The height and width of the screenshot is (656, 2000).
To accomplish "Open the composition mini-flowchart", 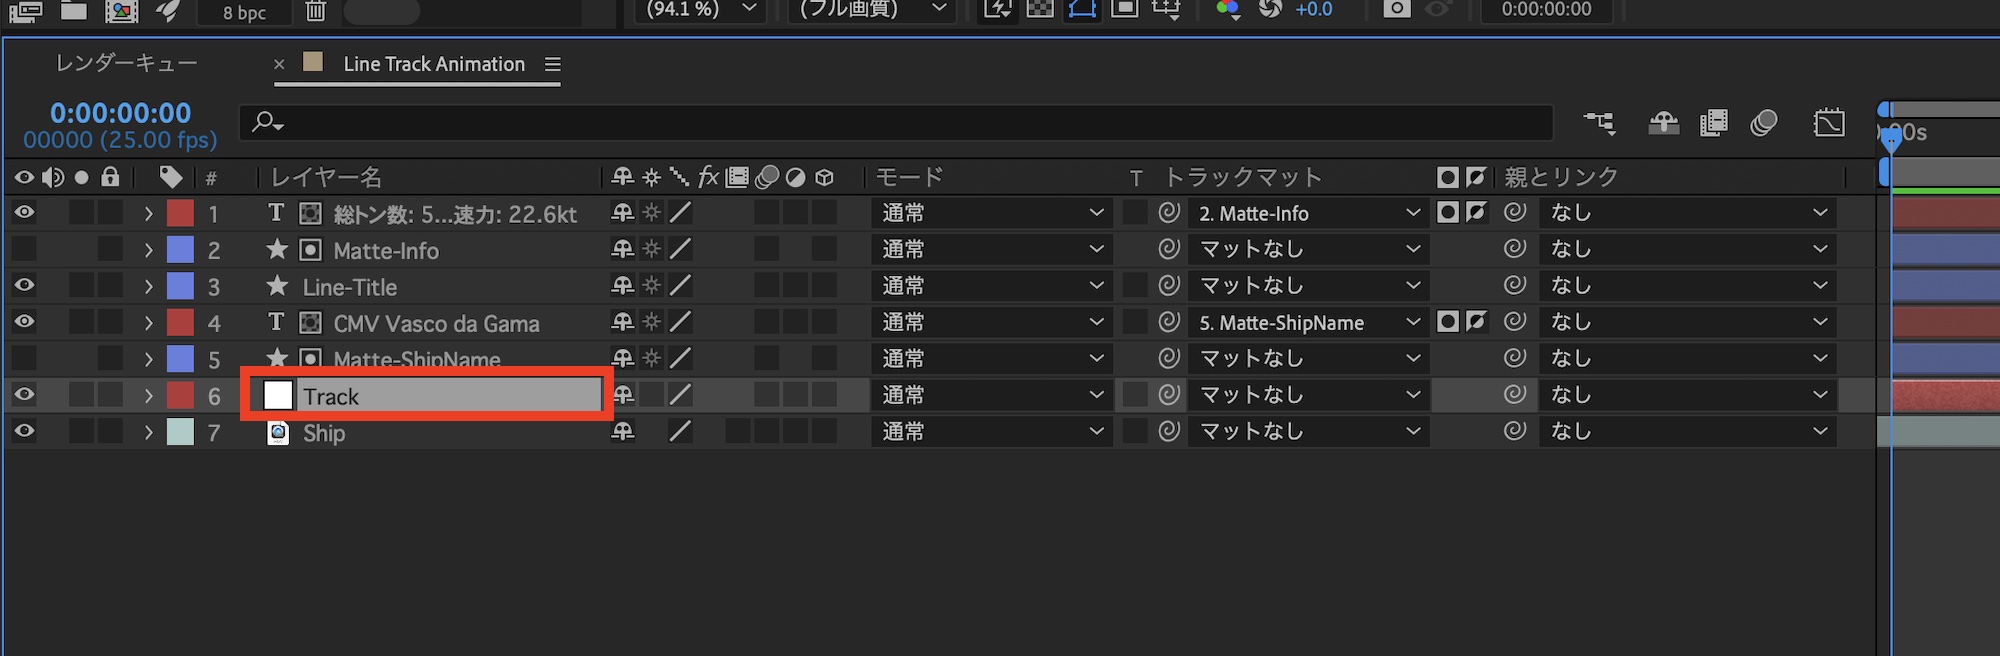I will click(x=1599, y=123).
